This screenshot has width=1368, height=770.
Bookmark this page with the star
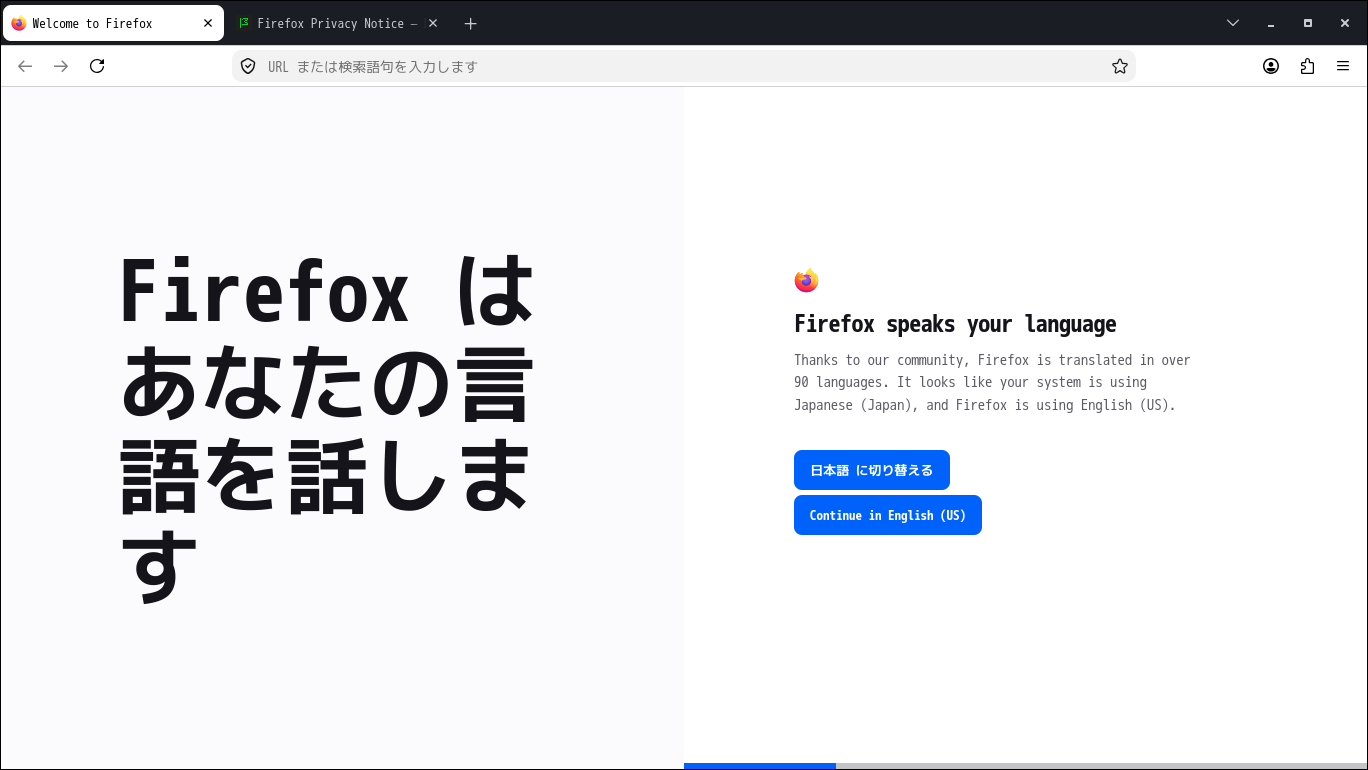coord(1120,66)
